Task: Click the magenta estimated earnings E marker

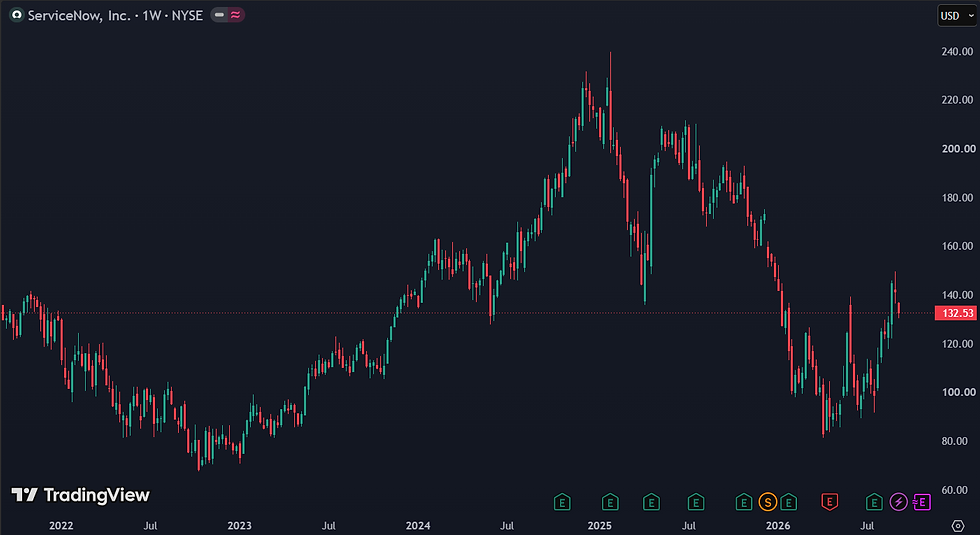Action: [921, 501]
